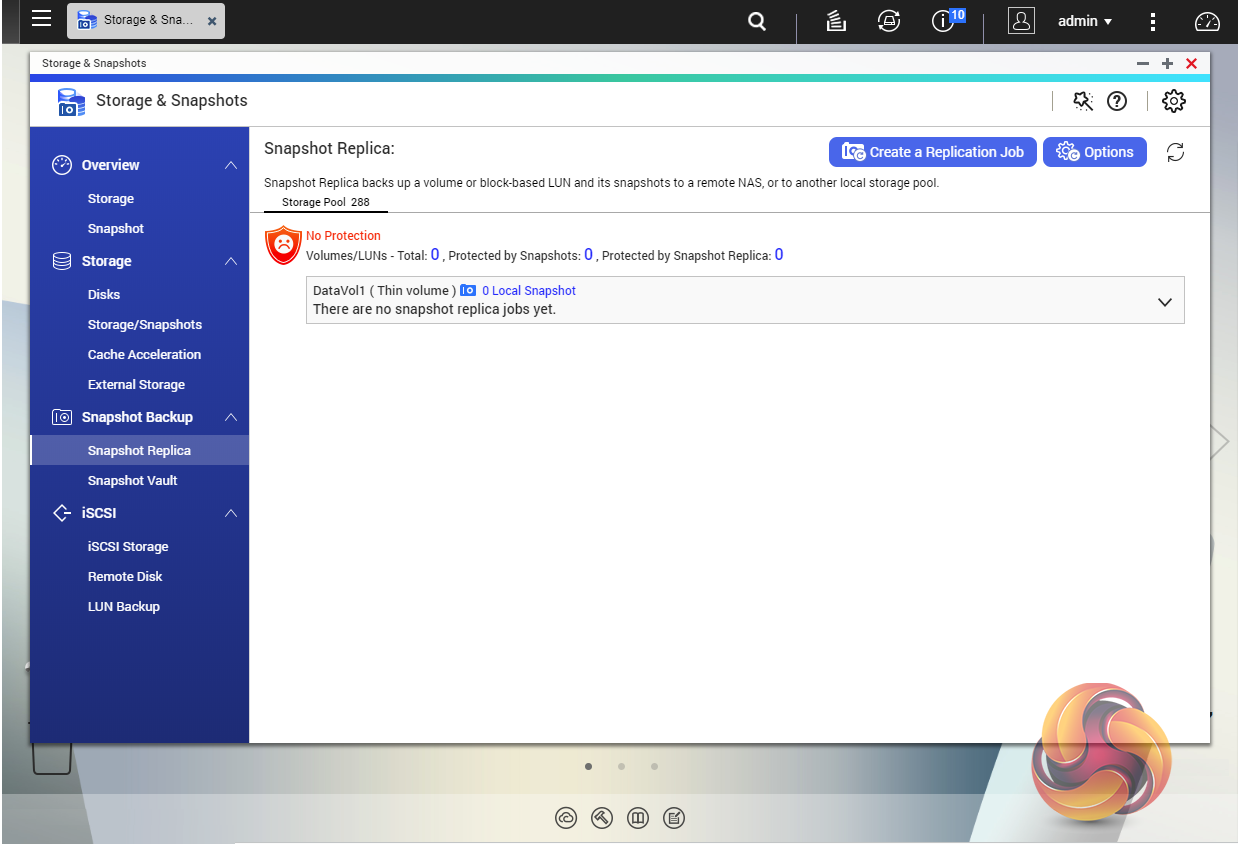Viewport: 1240px width, 844px height.
Task: Open the background tasks icon
Action: 837,21
